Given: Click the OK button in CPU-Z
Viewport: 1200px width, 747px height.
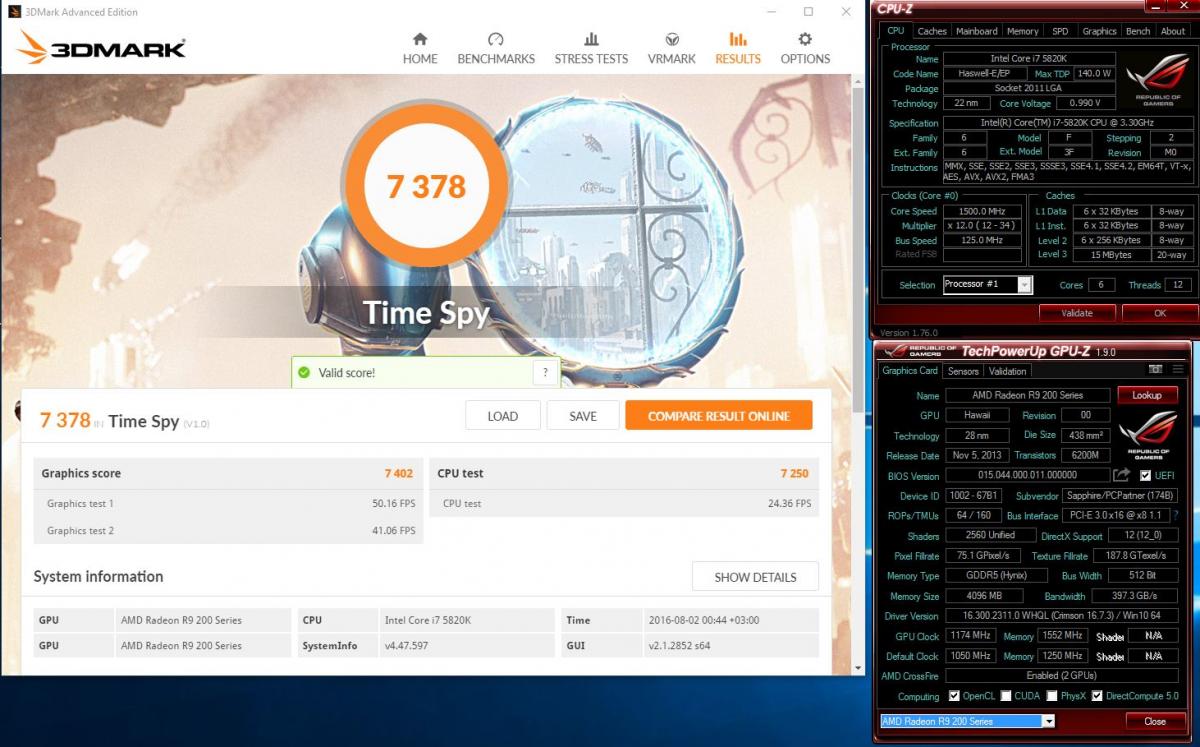Looking at the screenshot, I should click(1159, 313).
